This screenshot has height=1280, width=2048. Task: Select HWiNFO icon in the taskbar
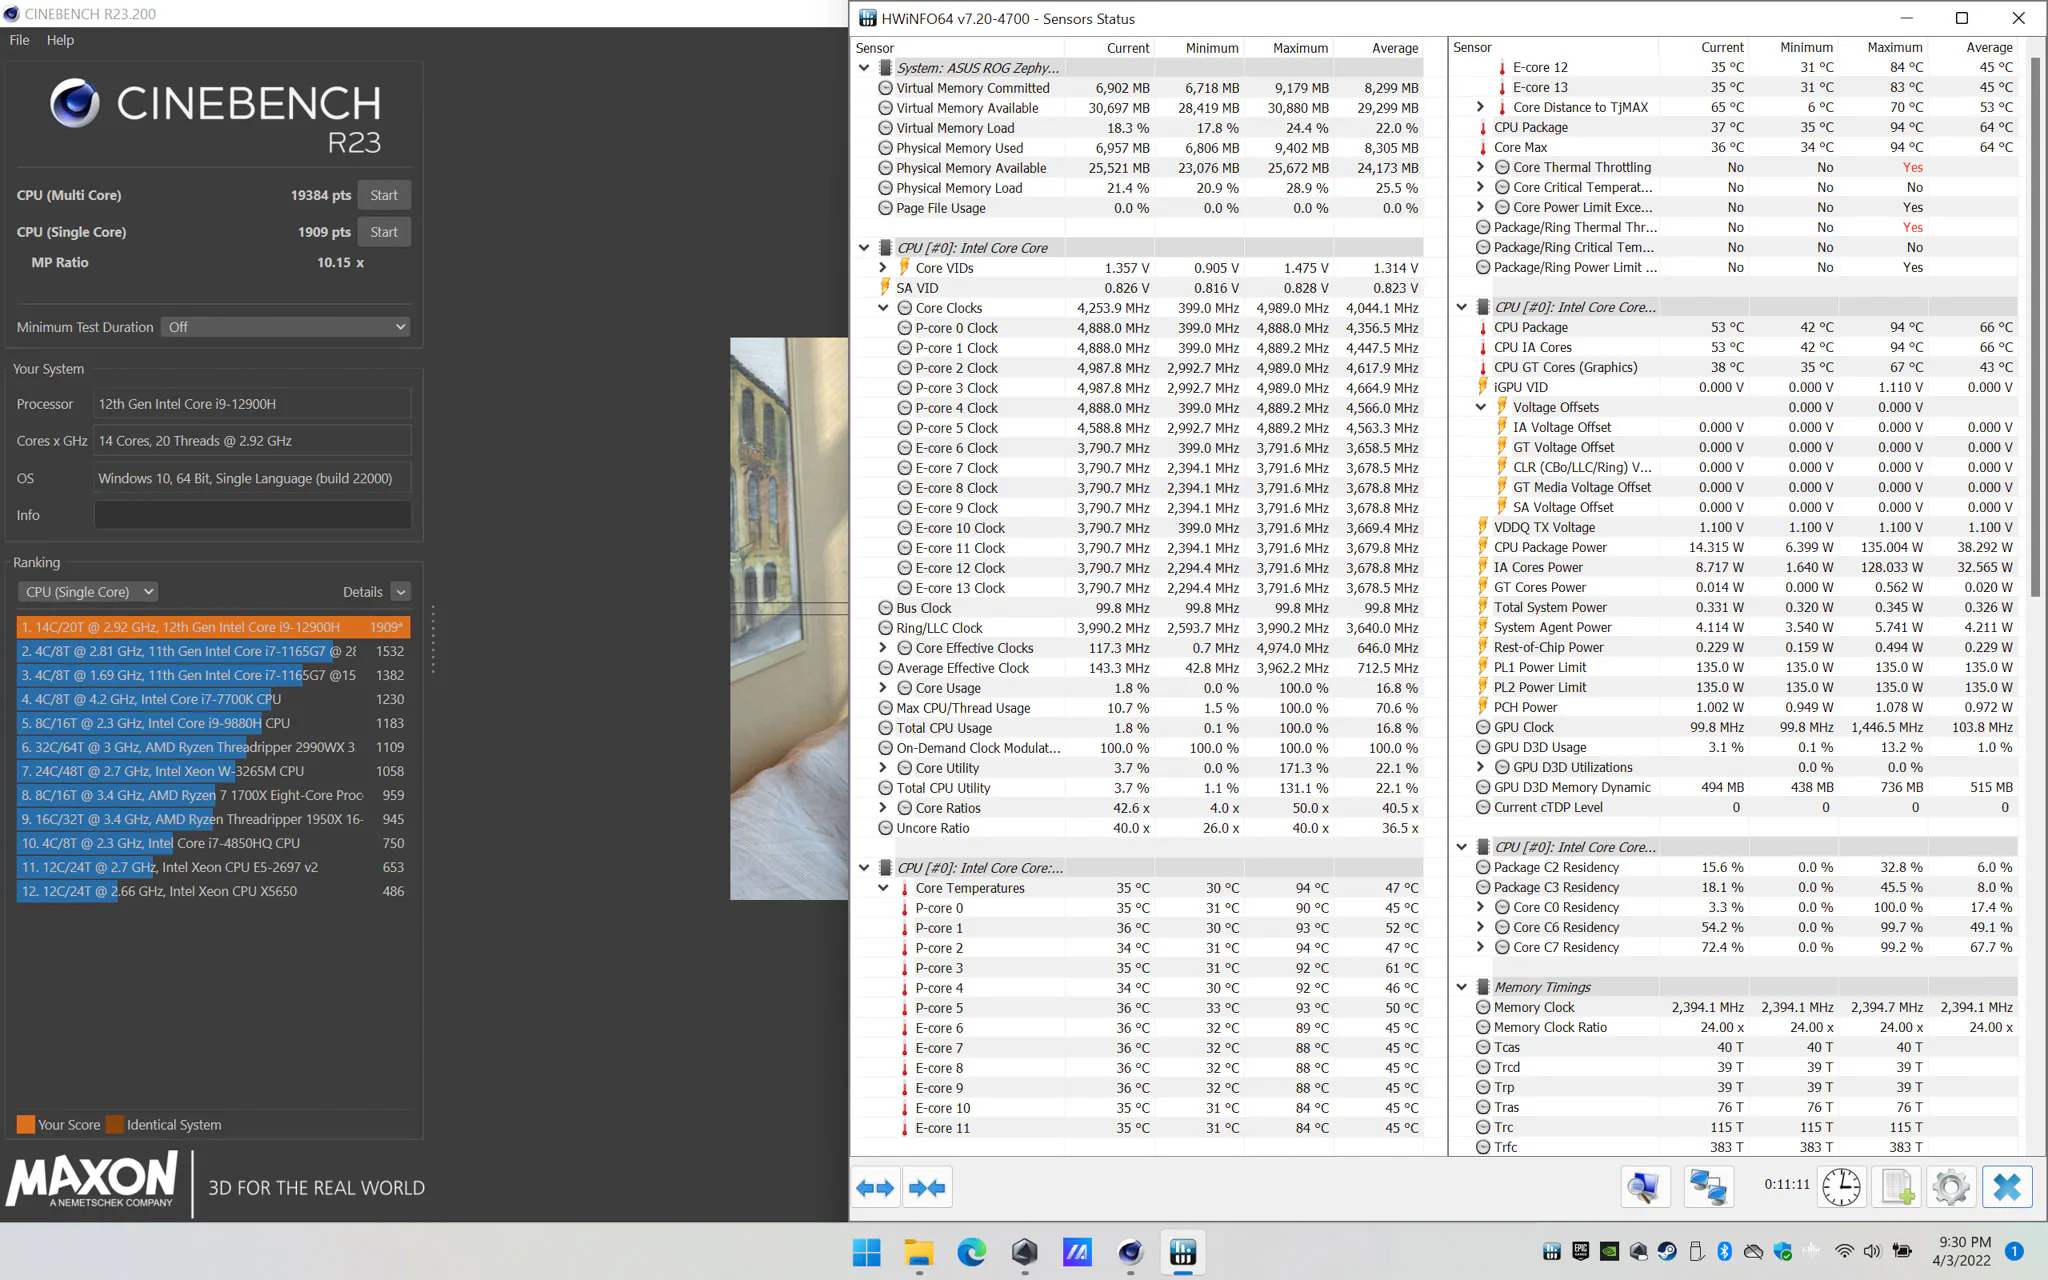[1183, 1252]
